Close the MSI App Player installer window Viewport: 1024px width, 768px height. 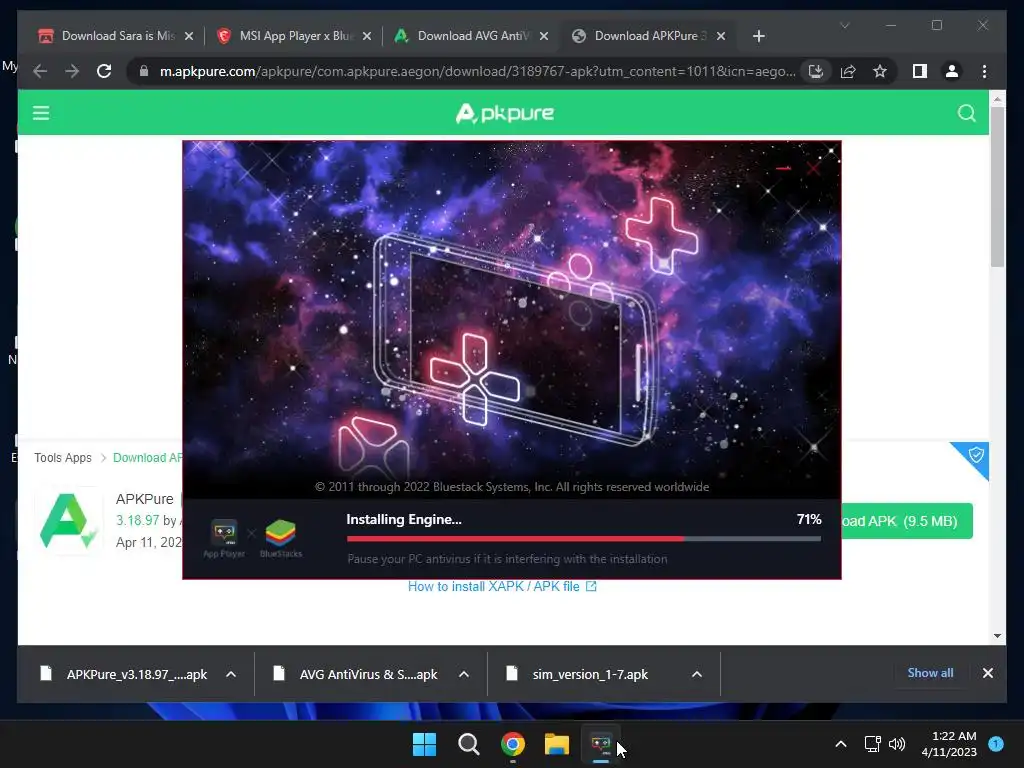click(813, 168)
